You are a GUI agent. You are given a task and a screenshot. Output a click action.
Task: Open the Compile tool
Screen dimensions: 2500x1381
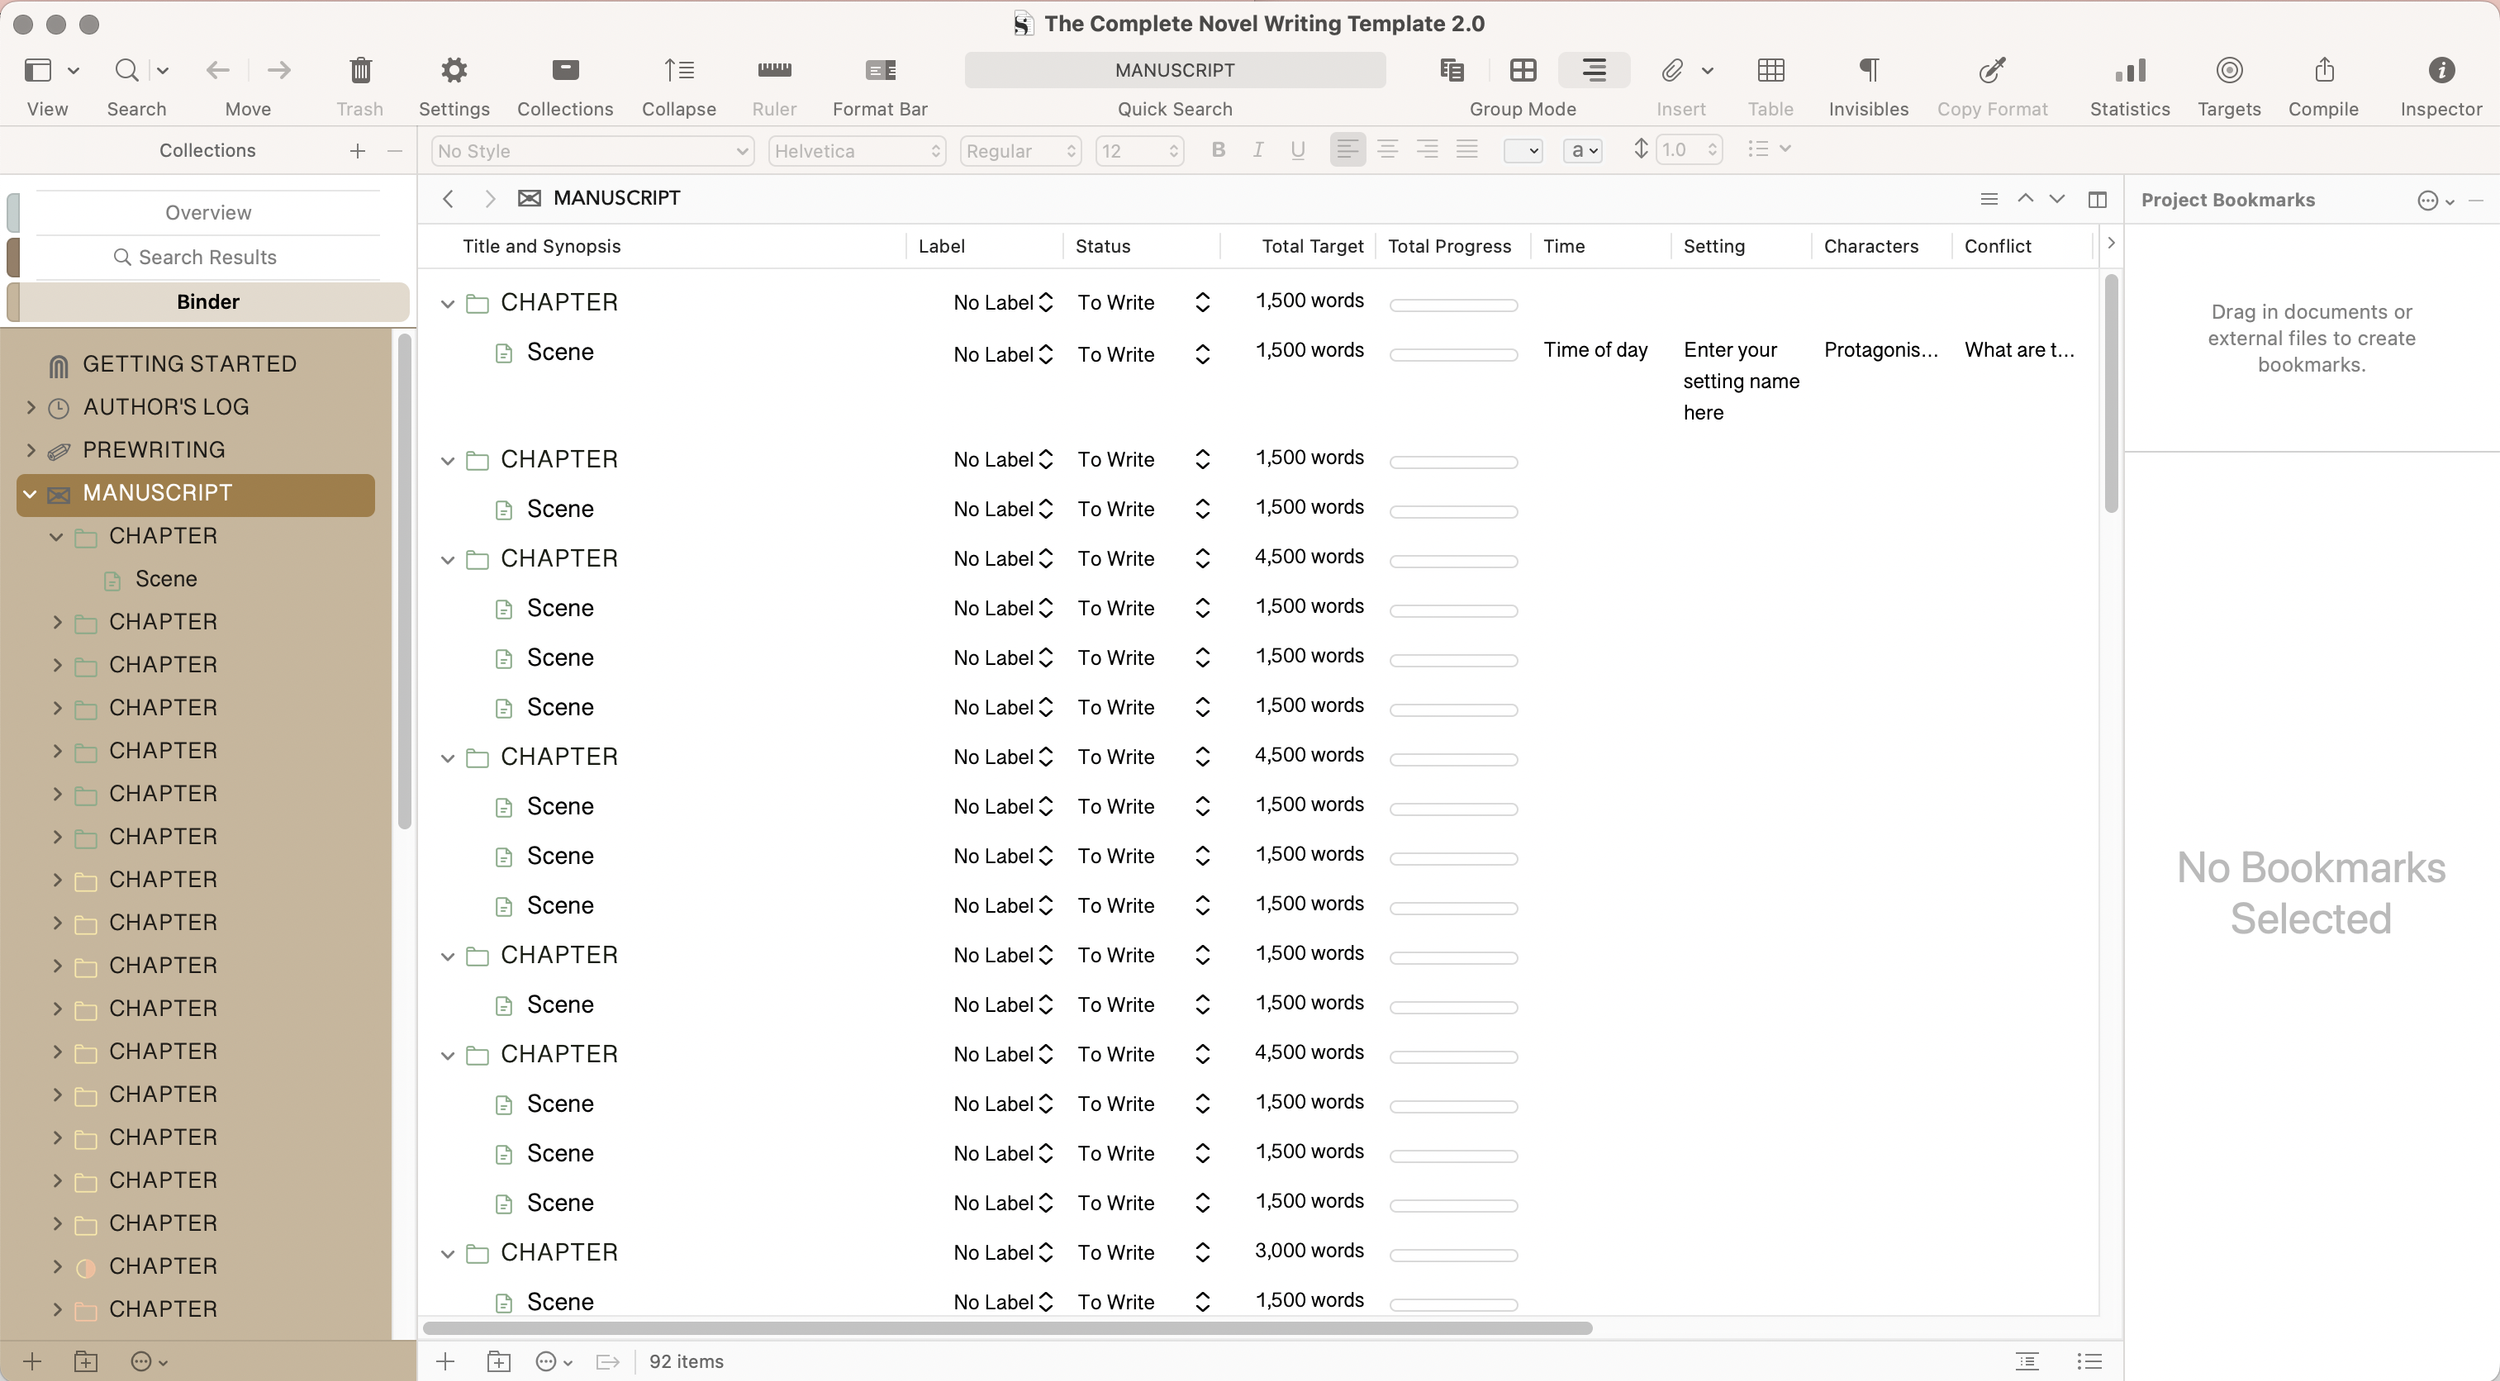click(x=2323, y=71)
